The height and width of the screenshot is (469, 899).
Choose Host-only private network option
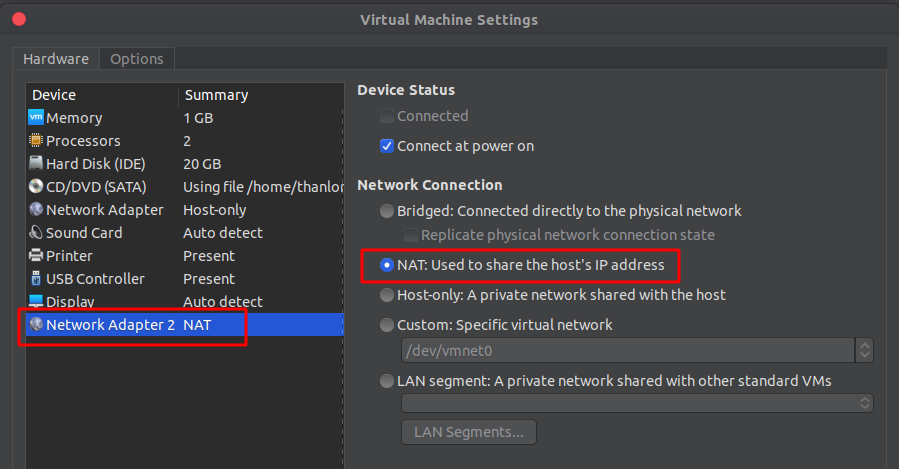click(387, 295)
